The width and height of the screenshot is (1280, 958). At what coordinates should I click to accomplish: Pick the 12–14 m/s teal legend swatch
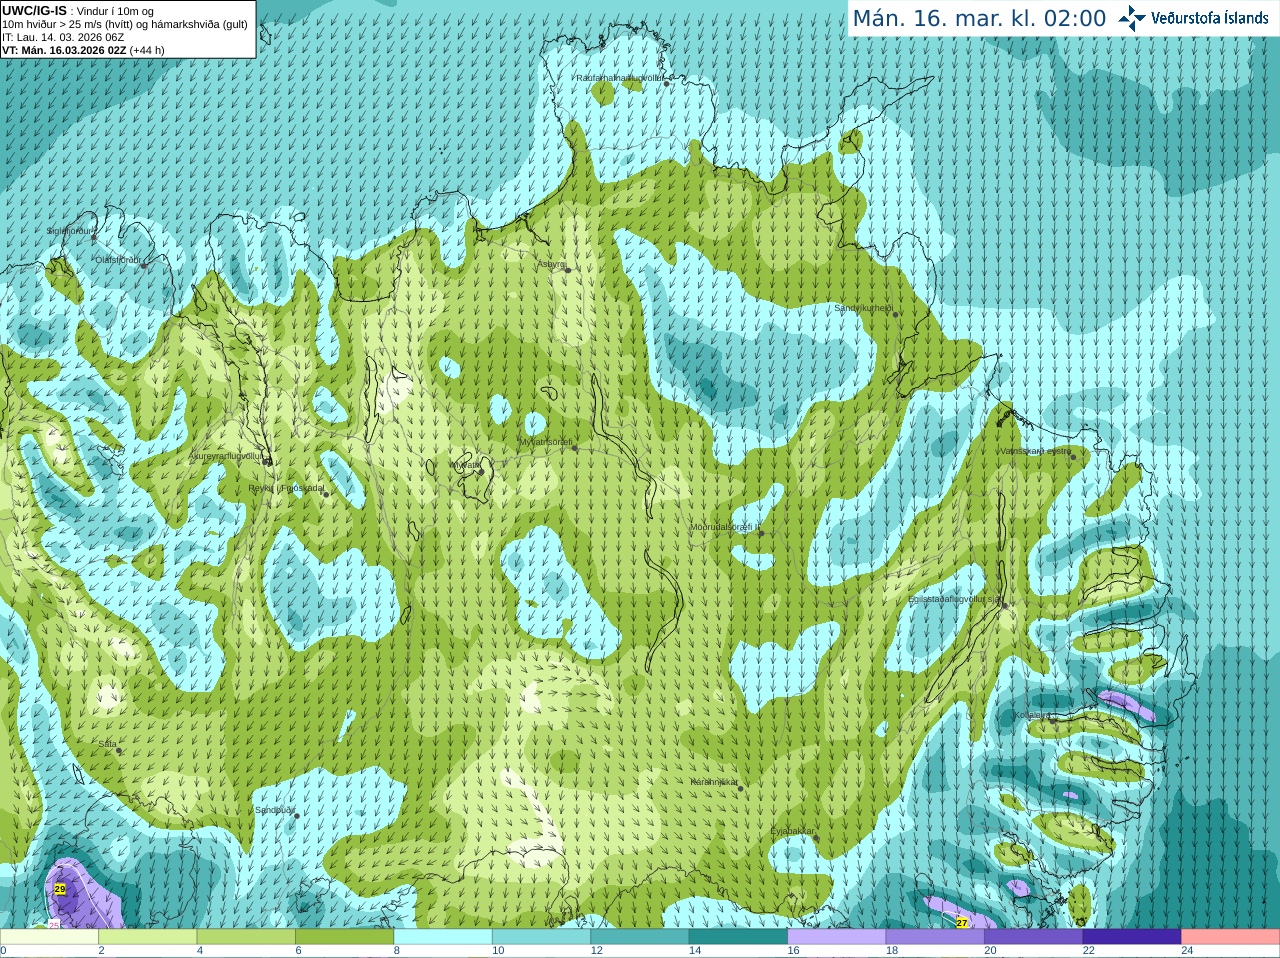coord(640,937)
